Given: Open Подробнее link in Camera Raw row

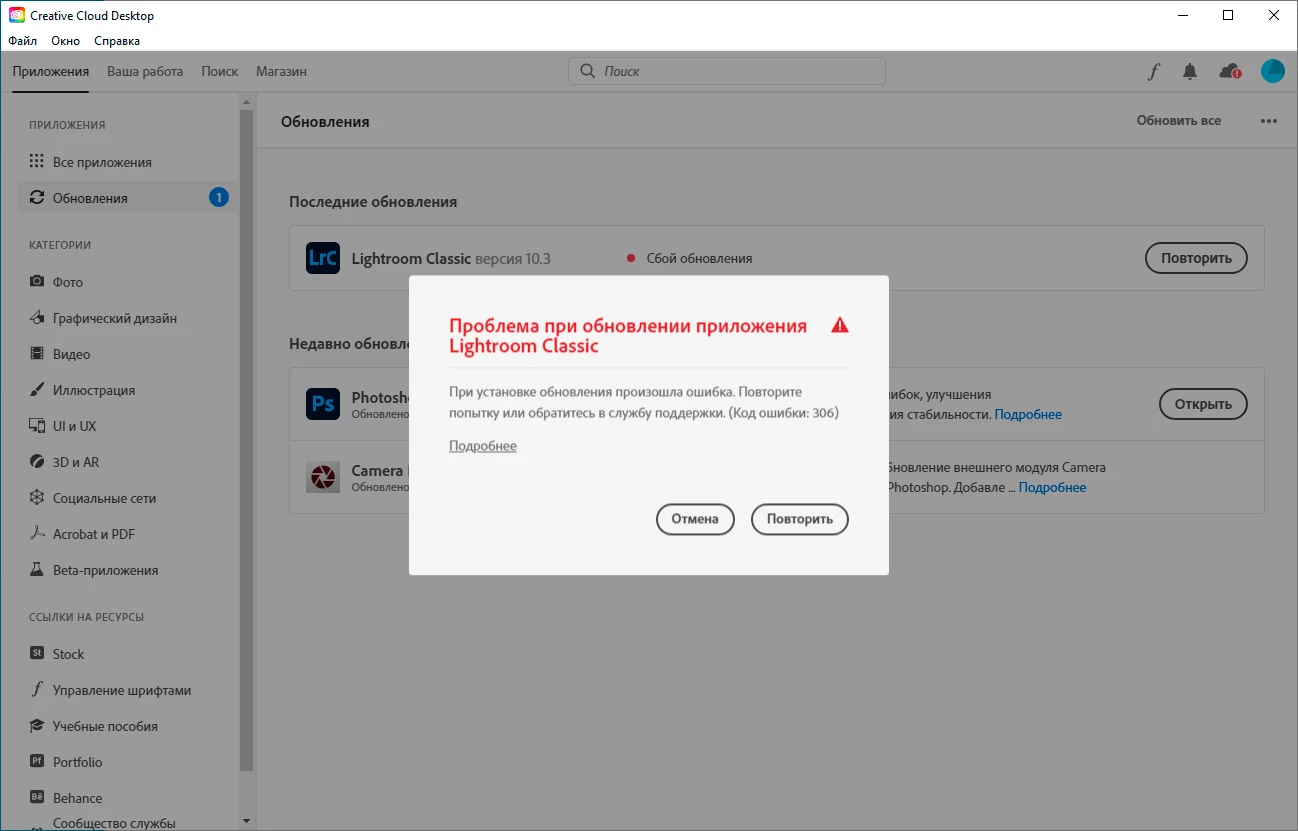Looking at the screenshot, I should [1053, 487].
